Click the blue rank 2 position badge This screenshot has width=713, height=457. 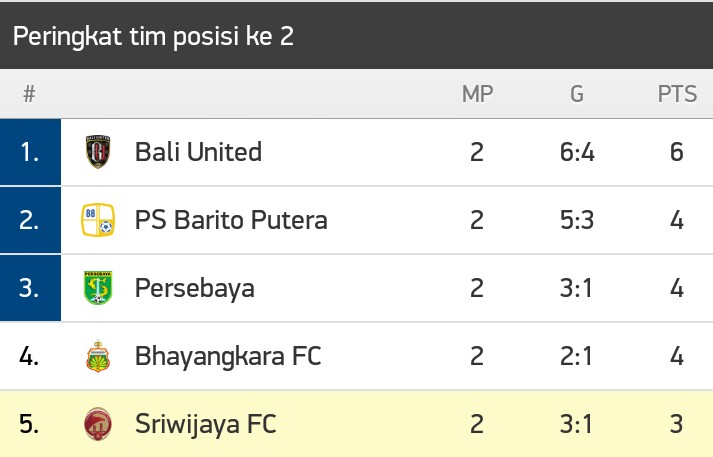click(30, 220)
